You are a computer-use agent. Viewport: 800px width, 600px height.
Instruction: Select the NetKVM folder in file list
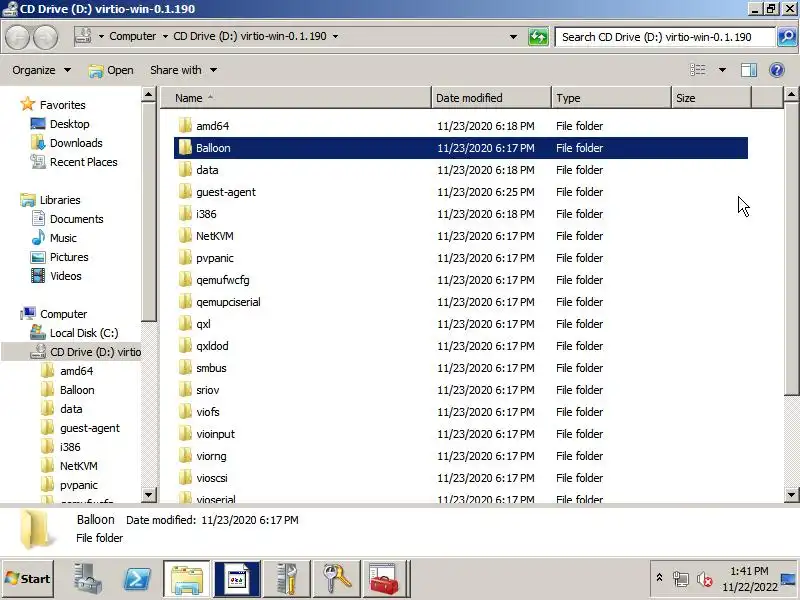(461, 236)
